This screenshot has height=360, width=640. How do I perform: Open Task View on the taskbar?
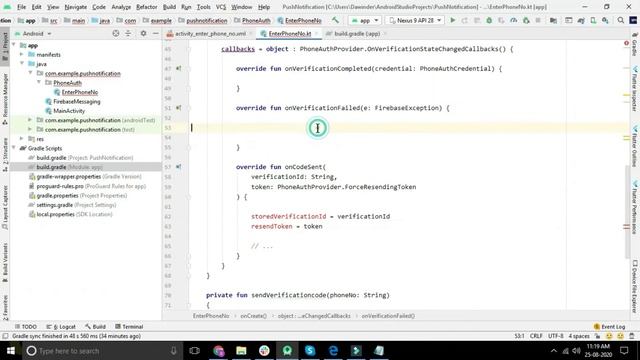click(195, 351)
